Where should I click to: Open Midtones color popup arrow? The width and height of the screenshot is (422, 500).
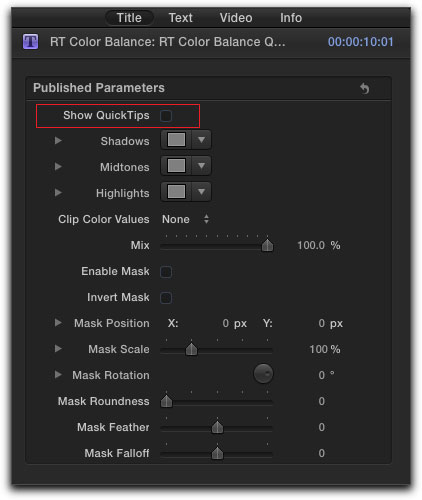tap(201, 166)
